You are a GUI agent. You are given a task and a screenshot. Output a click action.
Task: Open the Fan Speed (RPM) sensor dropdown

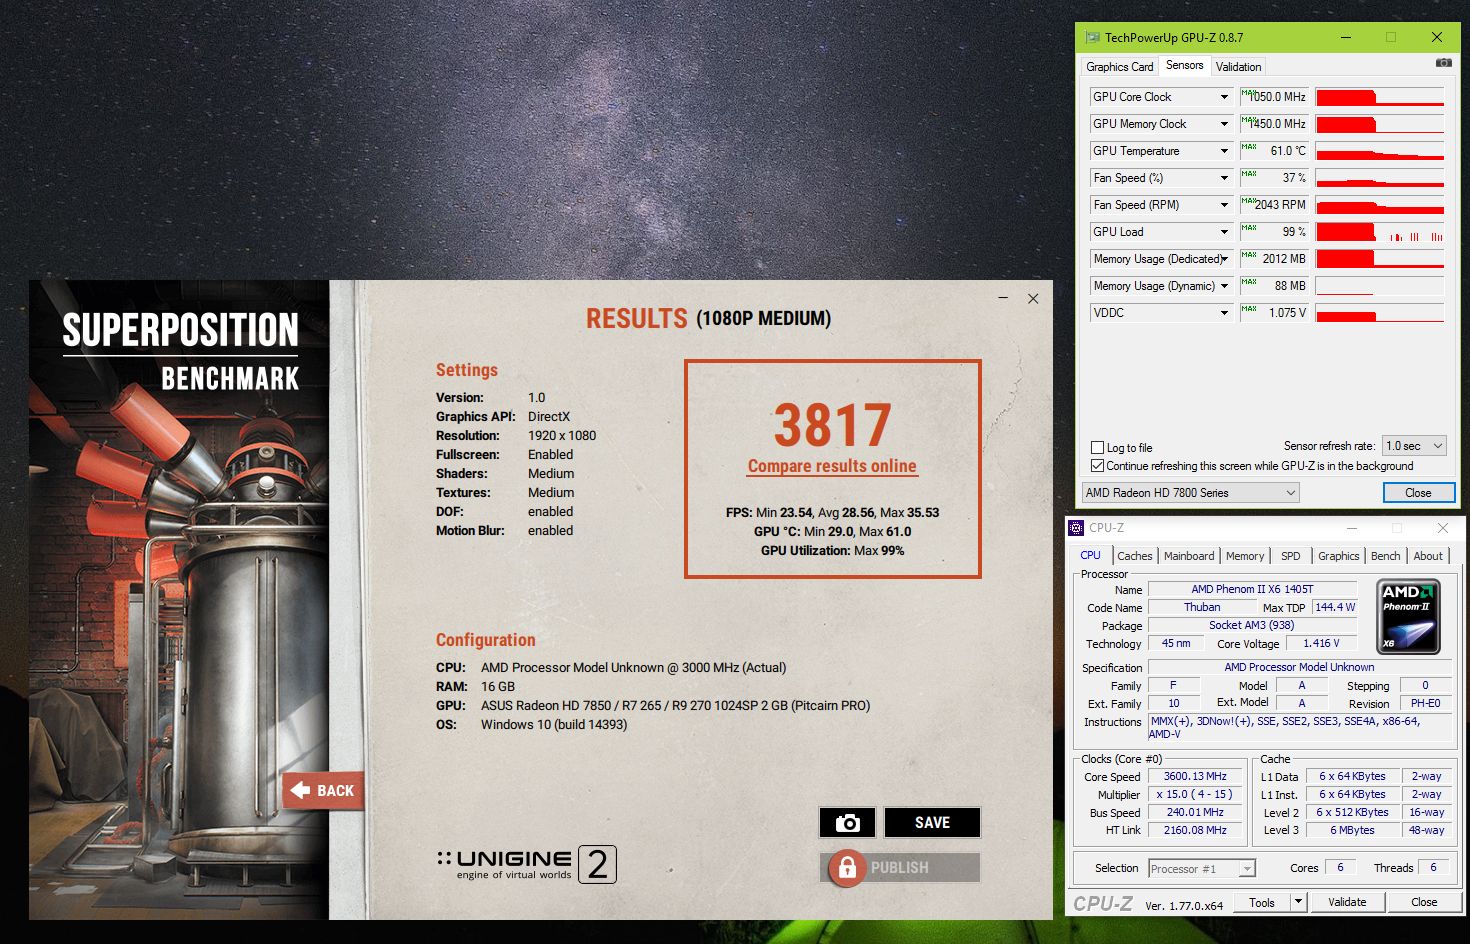pos(1224,205)
